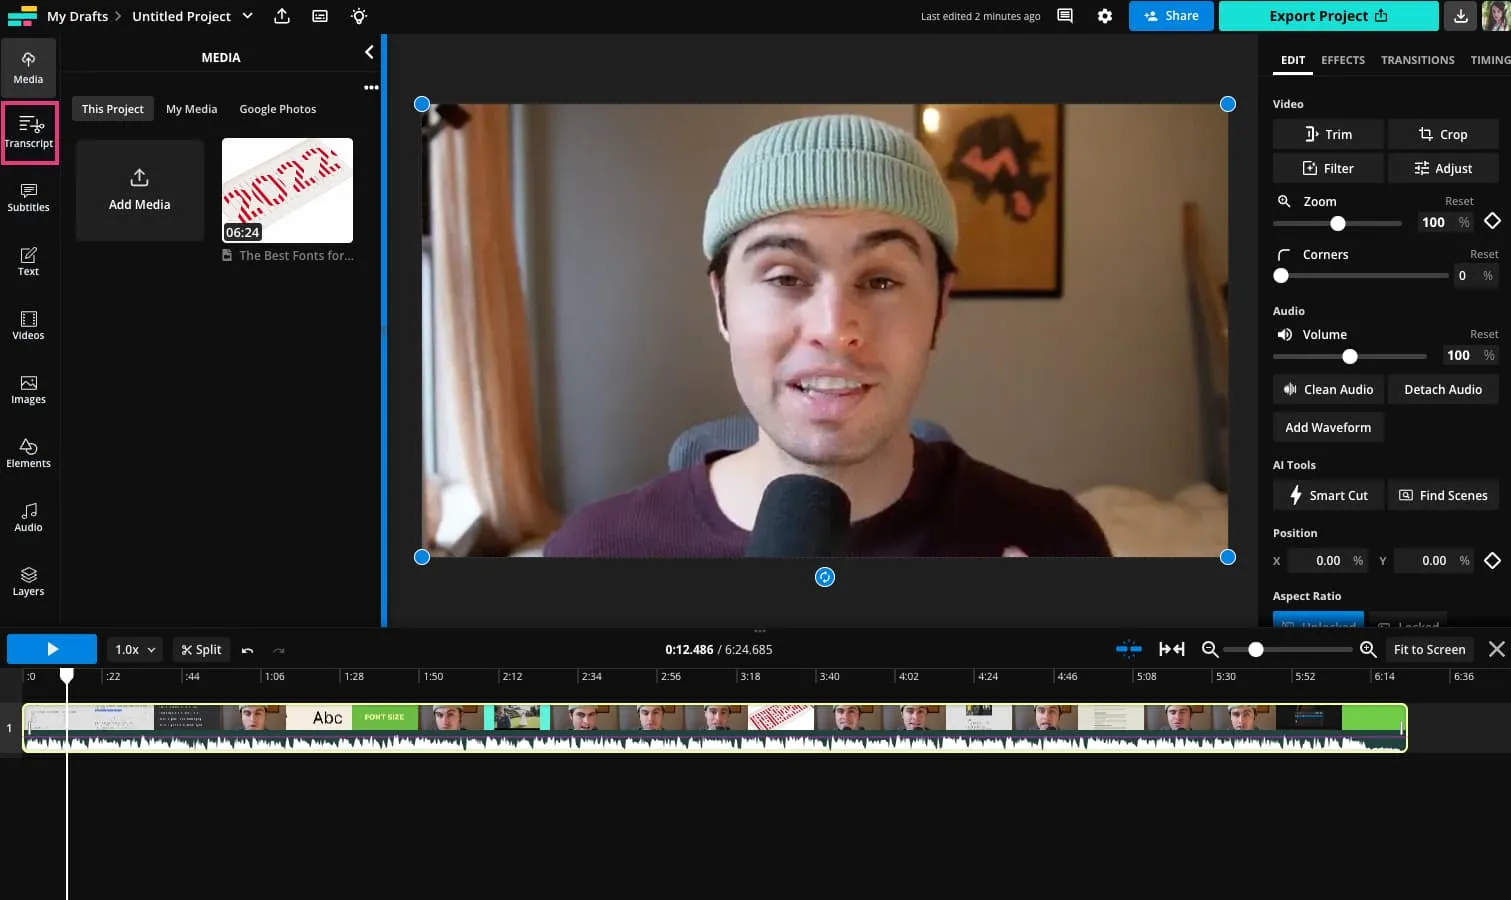Click Add Waveform button
1511x900 pixels.
coord(1328,427)
